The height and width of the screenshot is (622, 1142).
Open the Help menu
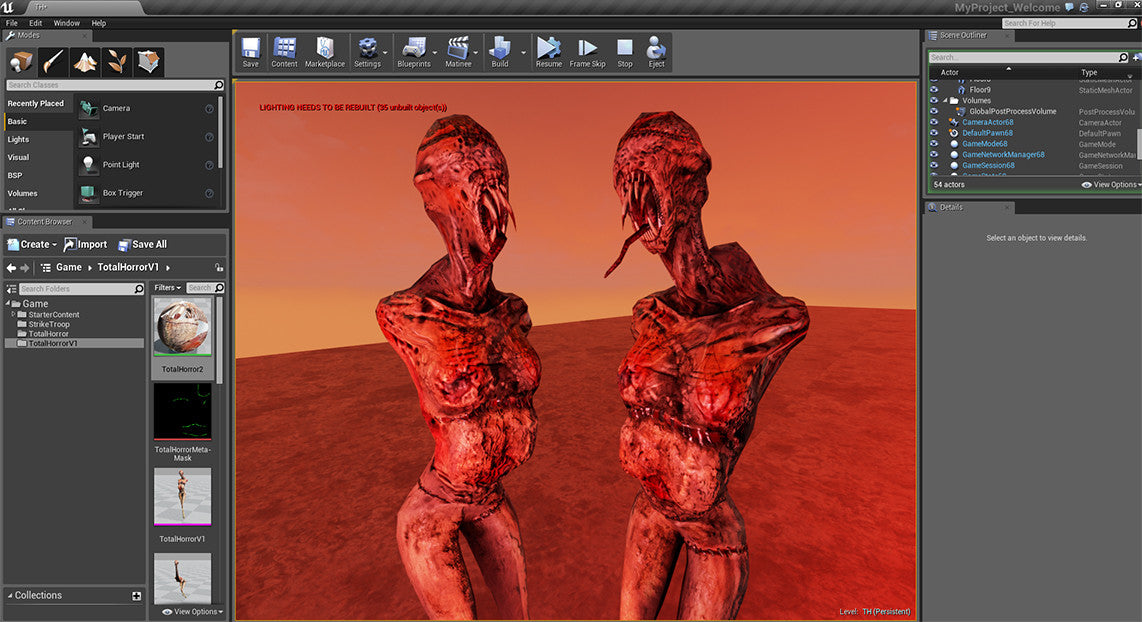(x=98, y=23)
